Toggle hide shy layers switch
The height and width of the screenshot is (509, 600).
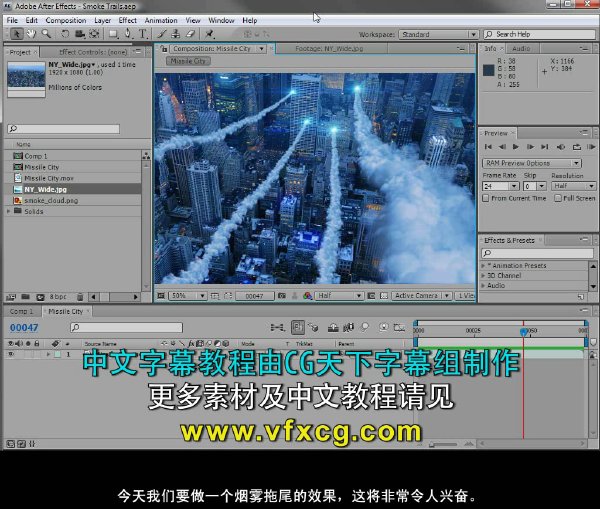pos(333,327)
